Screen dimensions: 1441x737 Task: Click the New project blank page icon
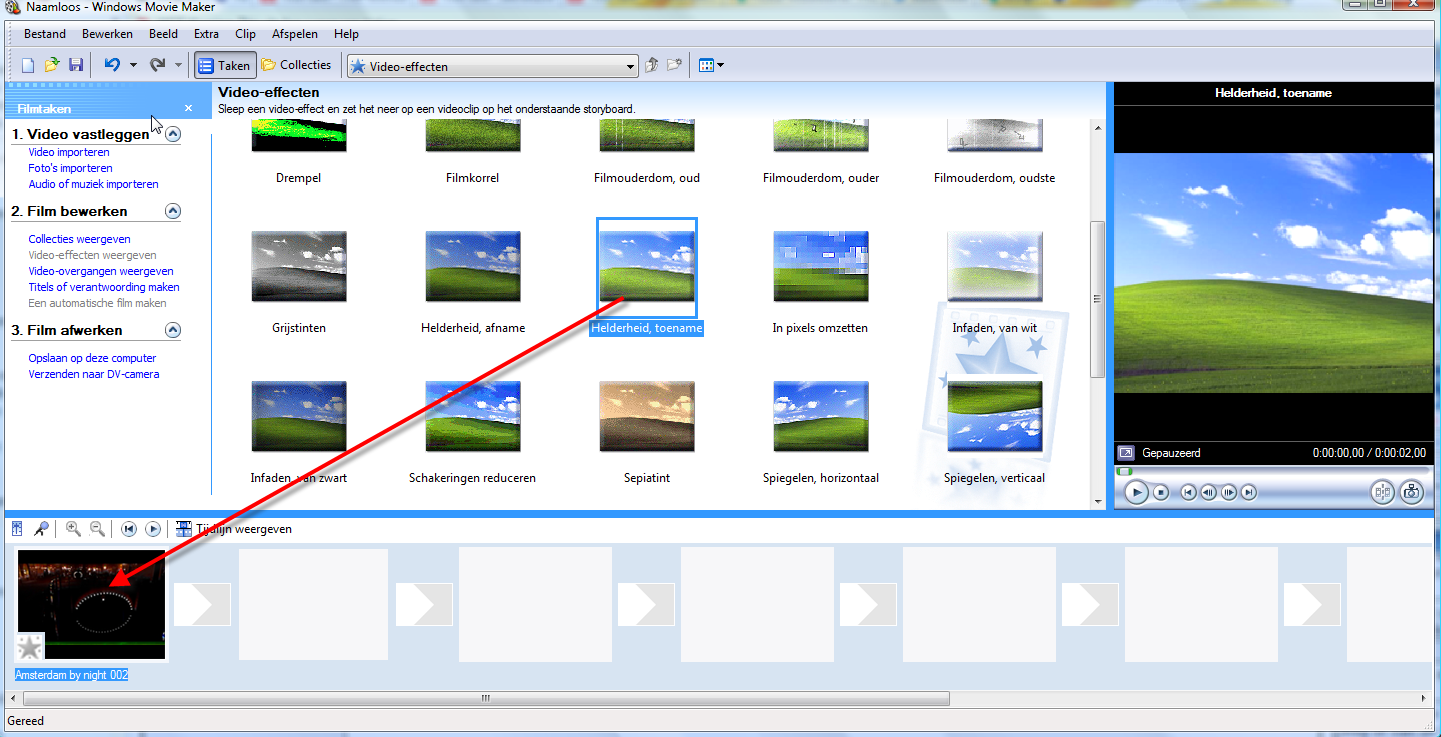click(28, 66)
